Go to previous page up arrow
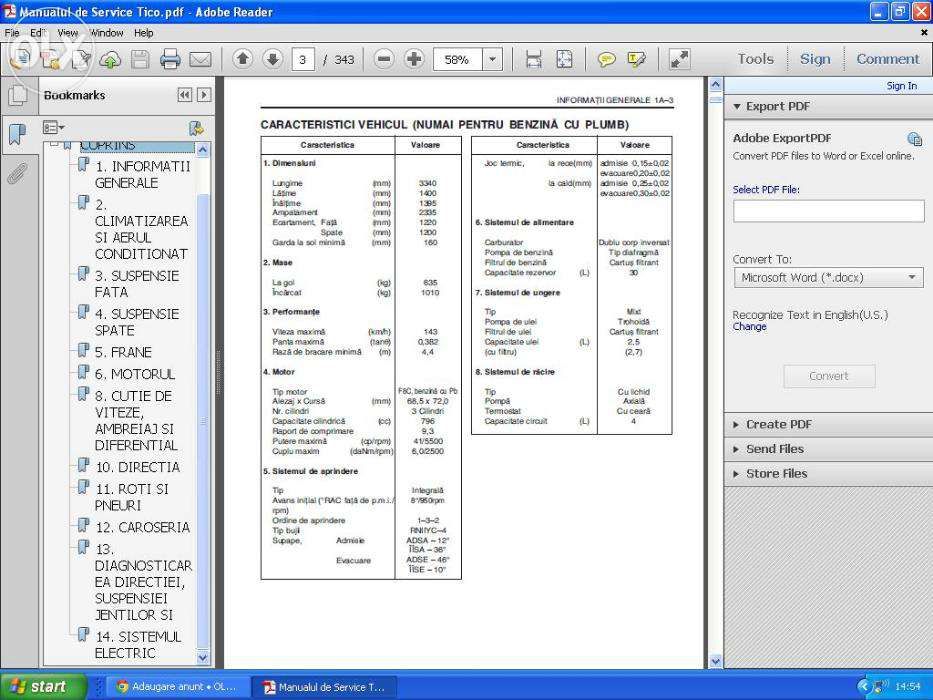Viewport: 933px width, 700px height. pos(242,59)
